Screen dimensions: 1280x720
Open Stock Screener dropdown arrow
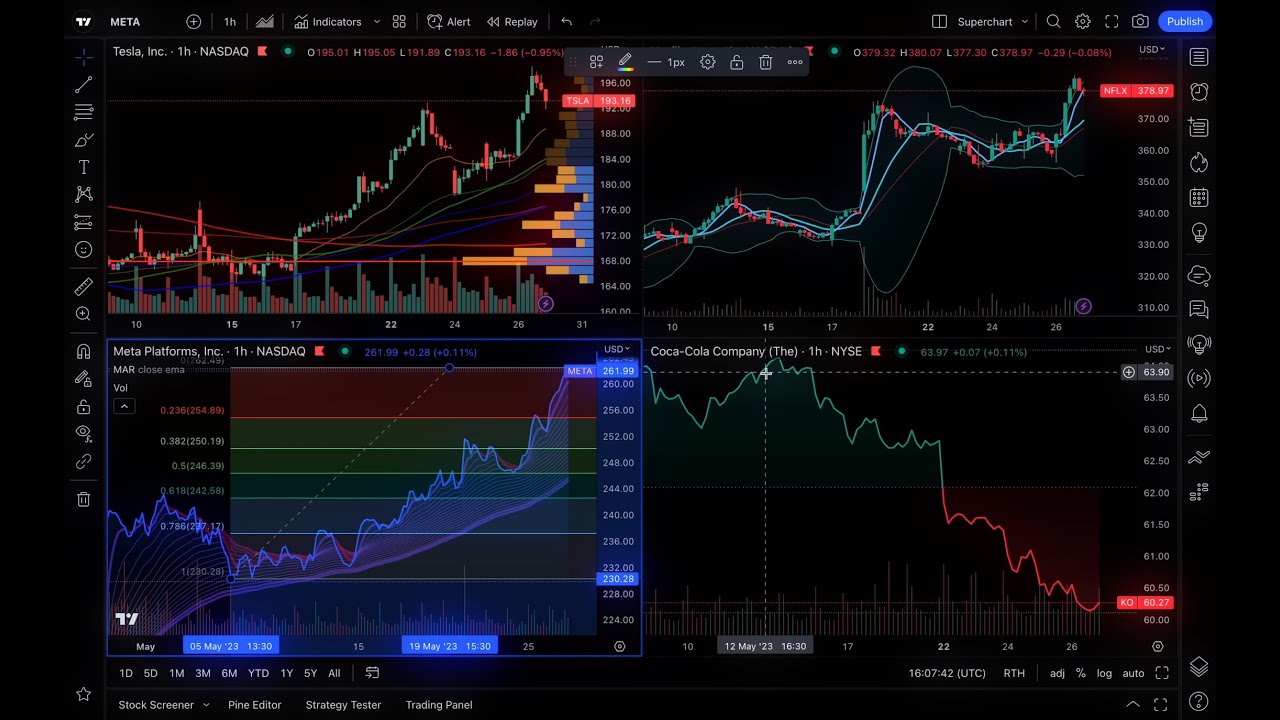[206, 705]
